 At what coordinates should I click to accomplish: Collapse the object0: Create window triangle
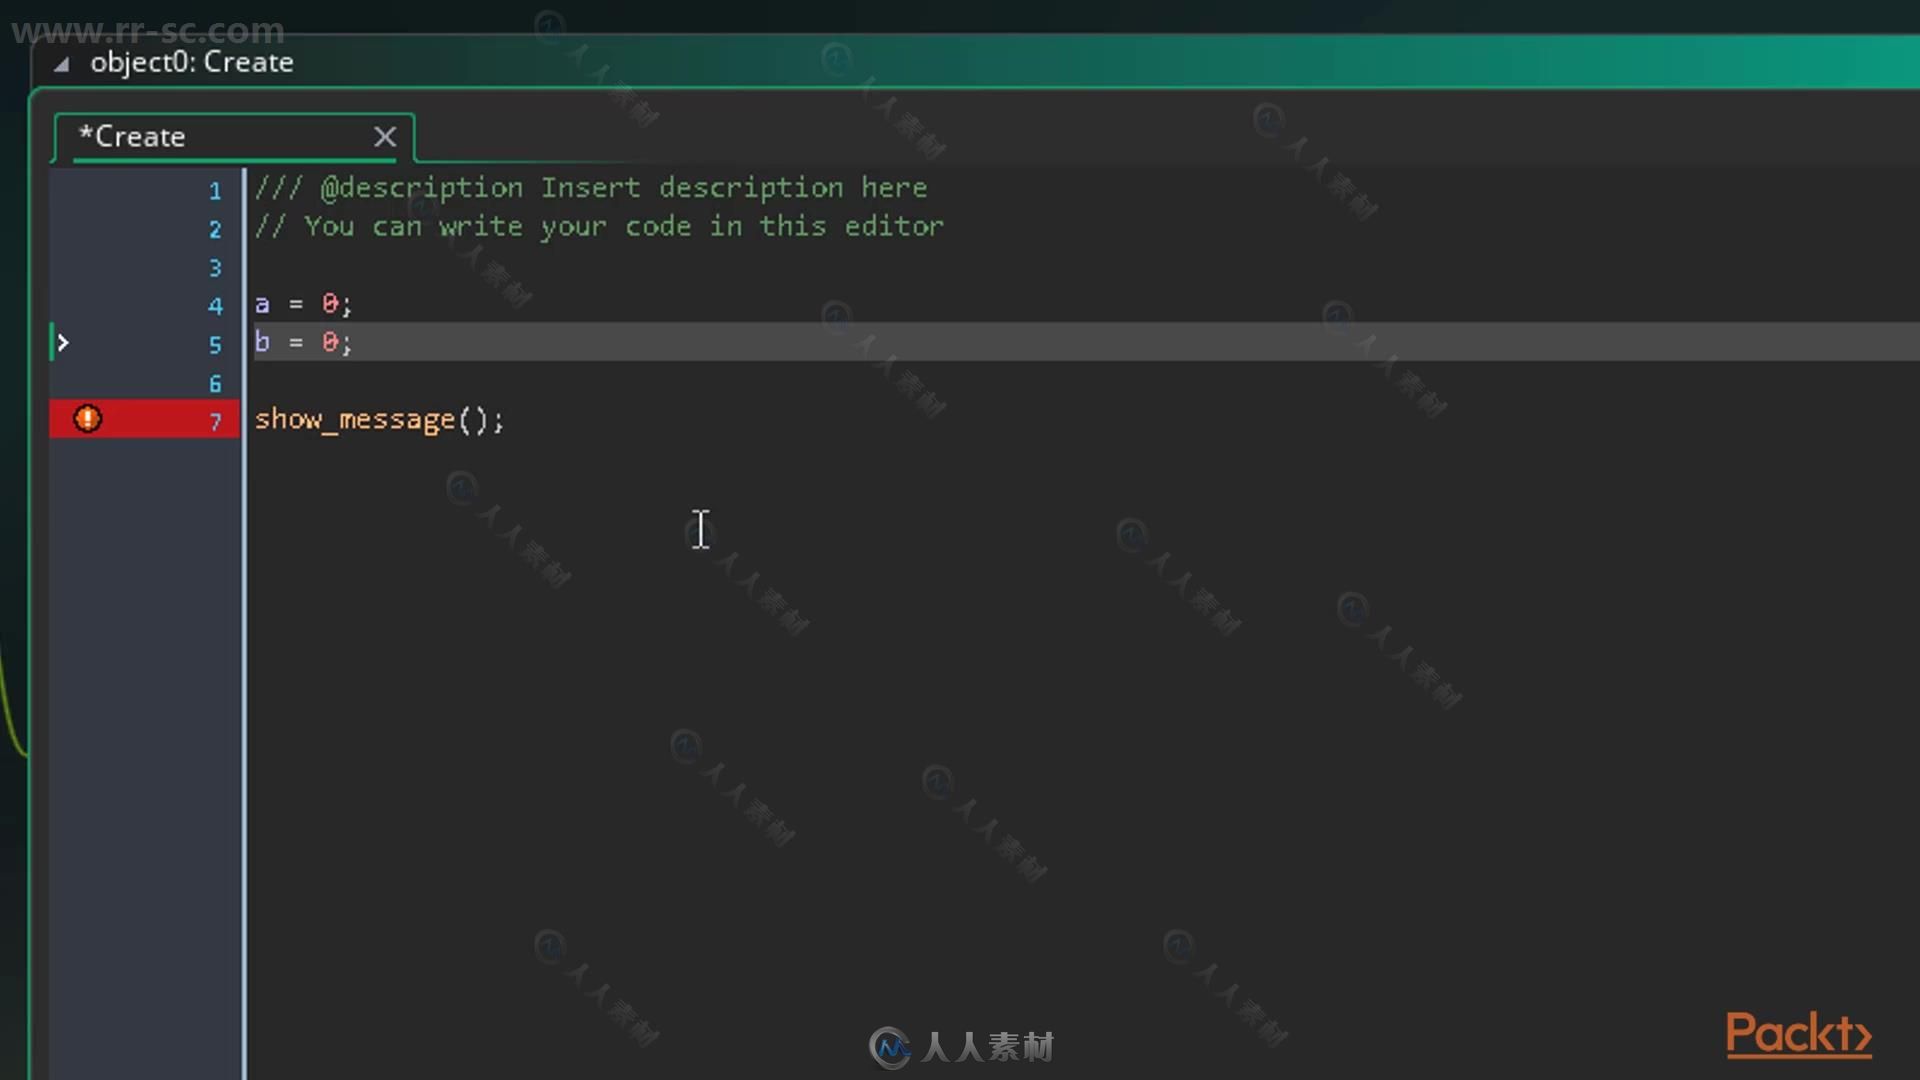[x=62, y=65]
